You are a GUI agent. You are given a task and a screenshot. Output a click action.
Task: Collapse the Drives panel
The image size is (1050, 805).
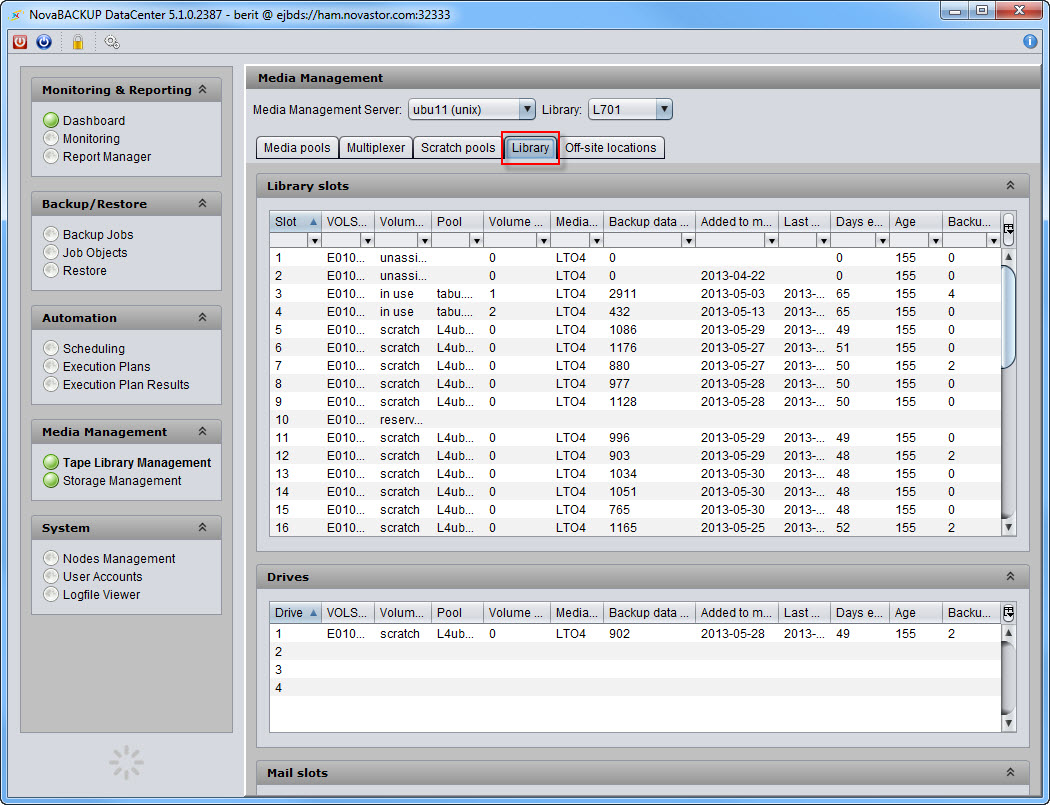click(x=1010, y=576)
